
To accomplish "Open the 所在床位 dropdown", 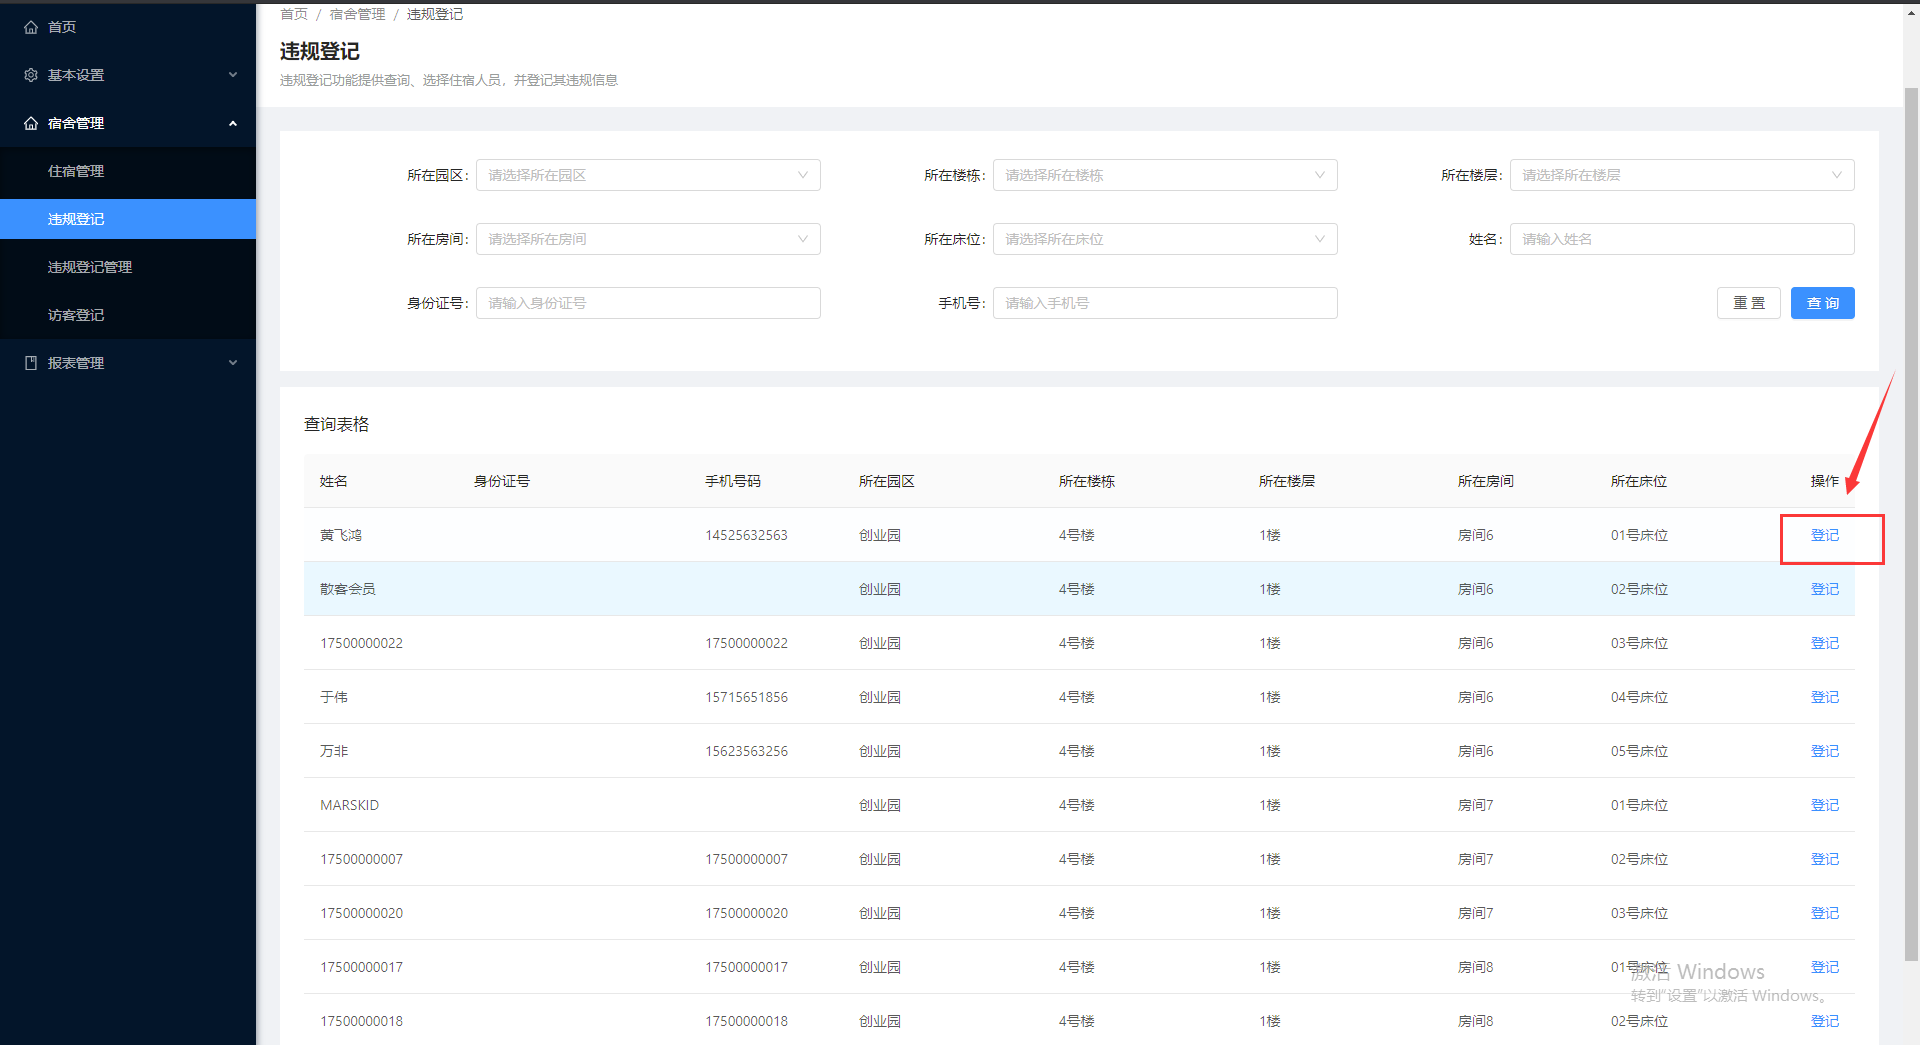I will tap(1165, 239).
